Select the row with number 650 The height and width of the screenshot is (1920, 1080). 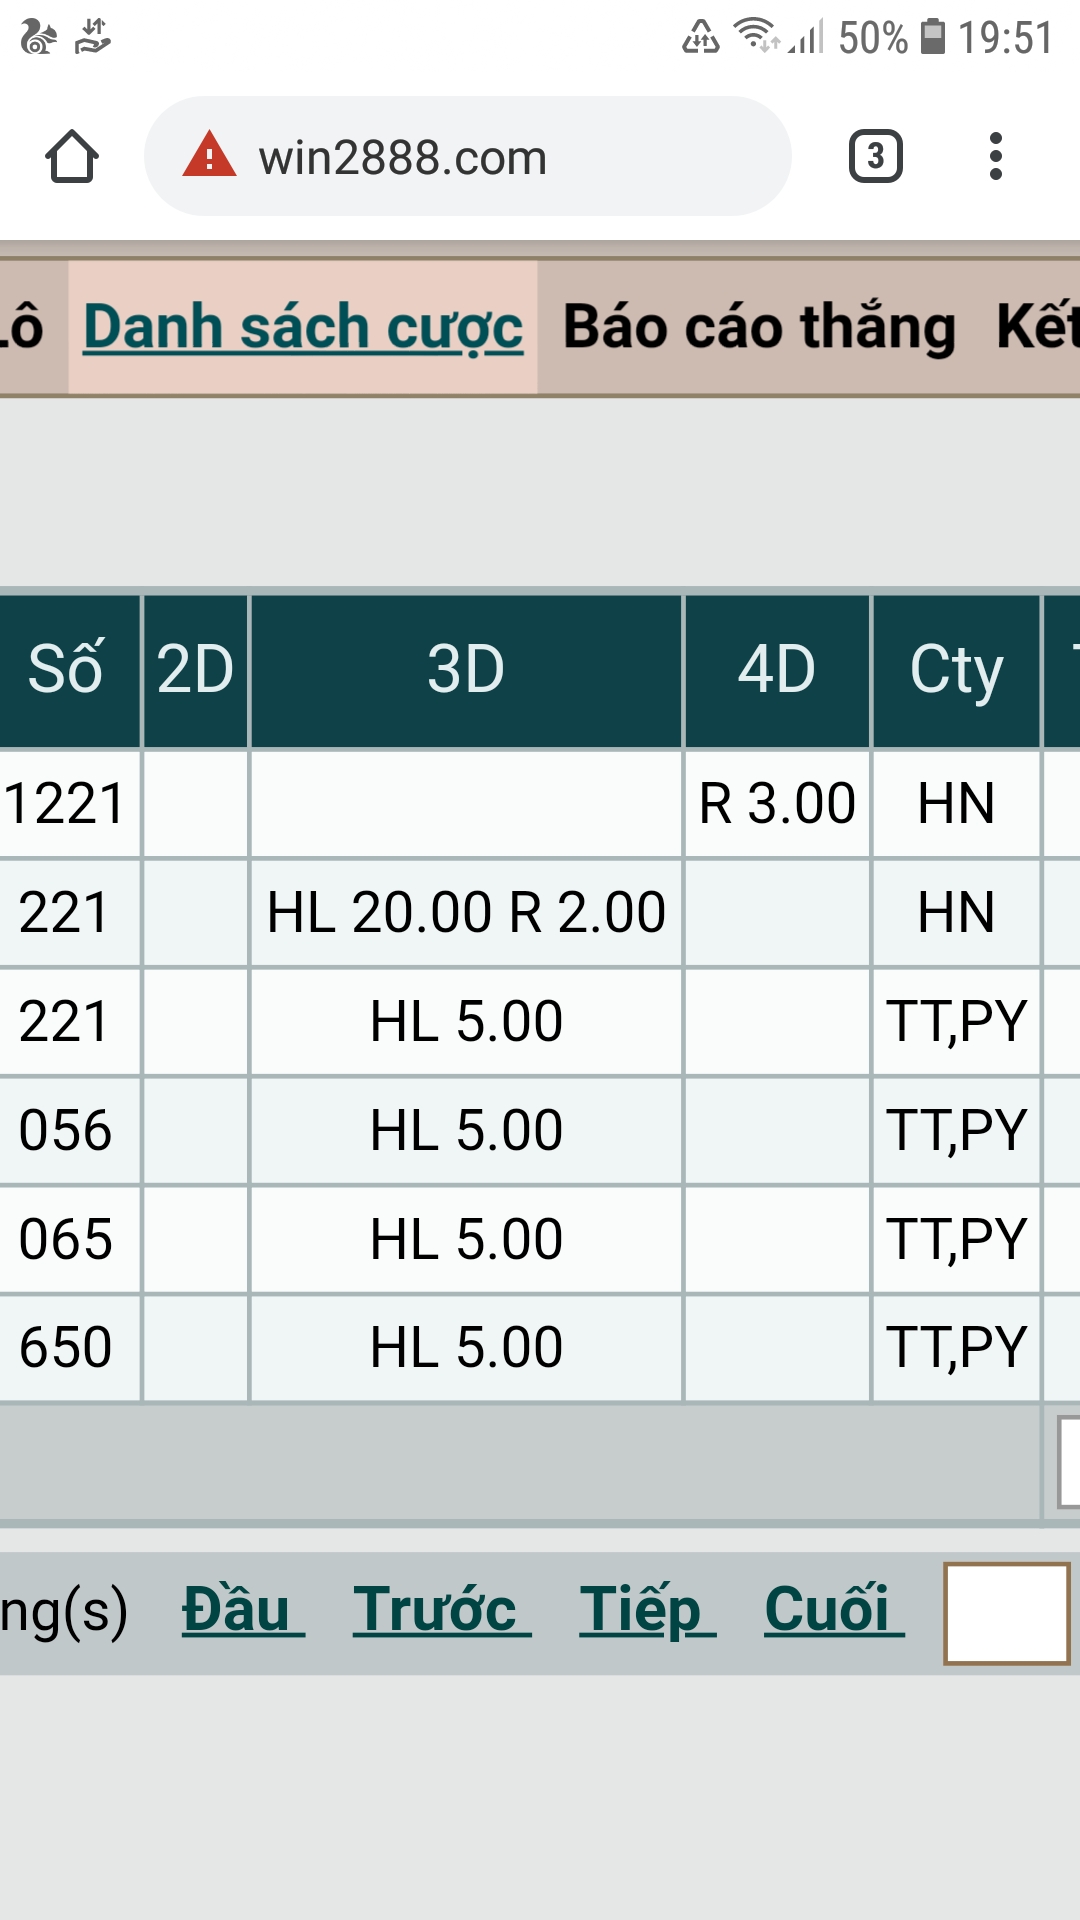tap(66, 1348)
